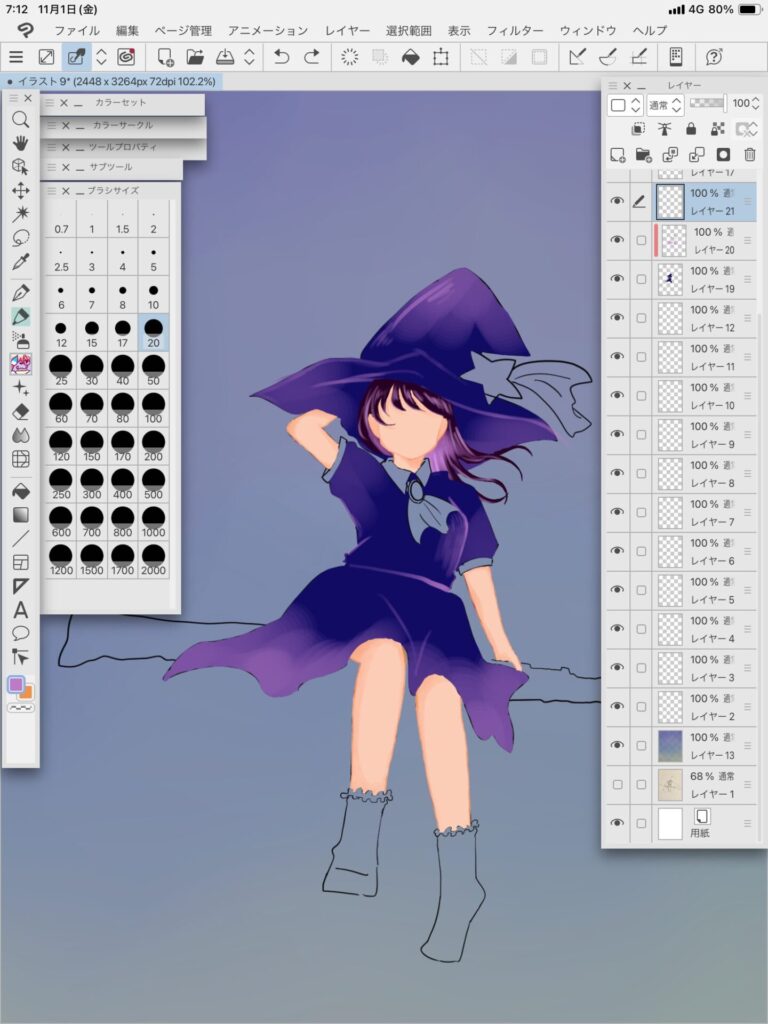This screenshot has width=768, height=1024.
Task: Open the 通常 blending mode dropdown
Action: tap(664, 104)
